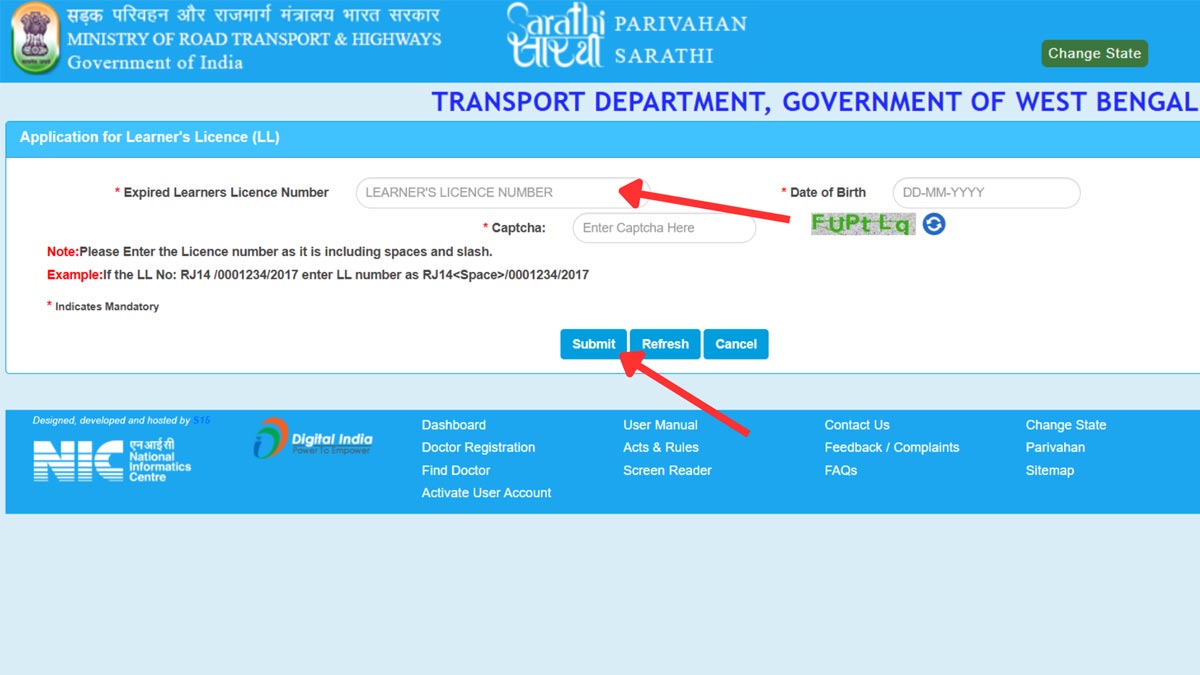Open the Dashboard link

pyautogui.click(x=453, y=424)
